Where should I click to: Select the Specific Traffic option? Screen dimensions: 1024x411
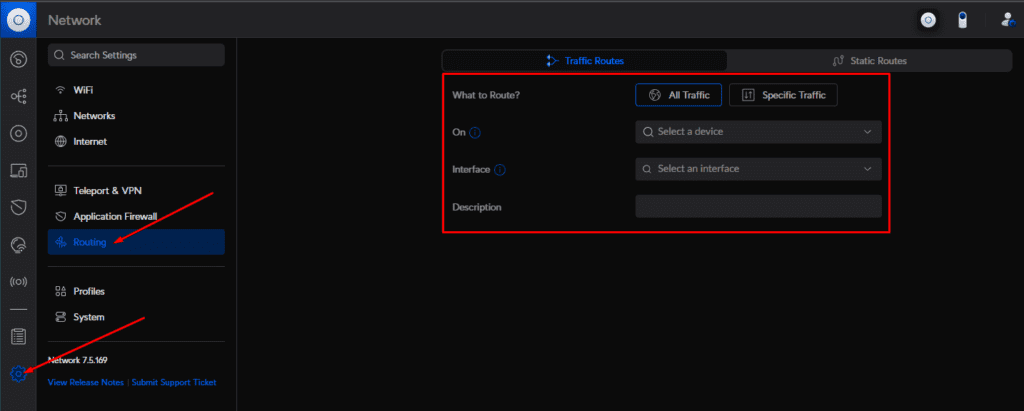click(x=783, y=95)
